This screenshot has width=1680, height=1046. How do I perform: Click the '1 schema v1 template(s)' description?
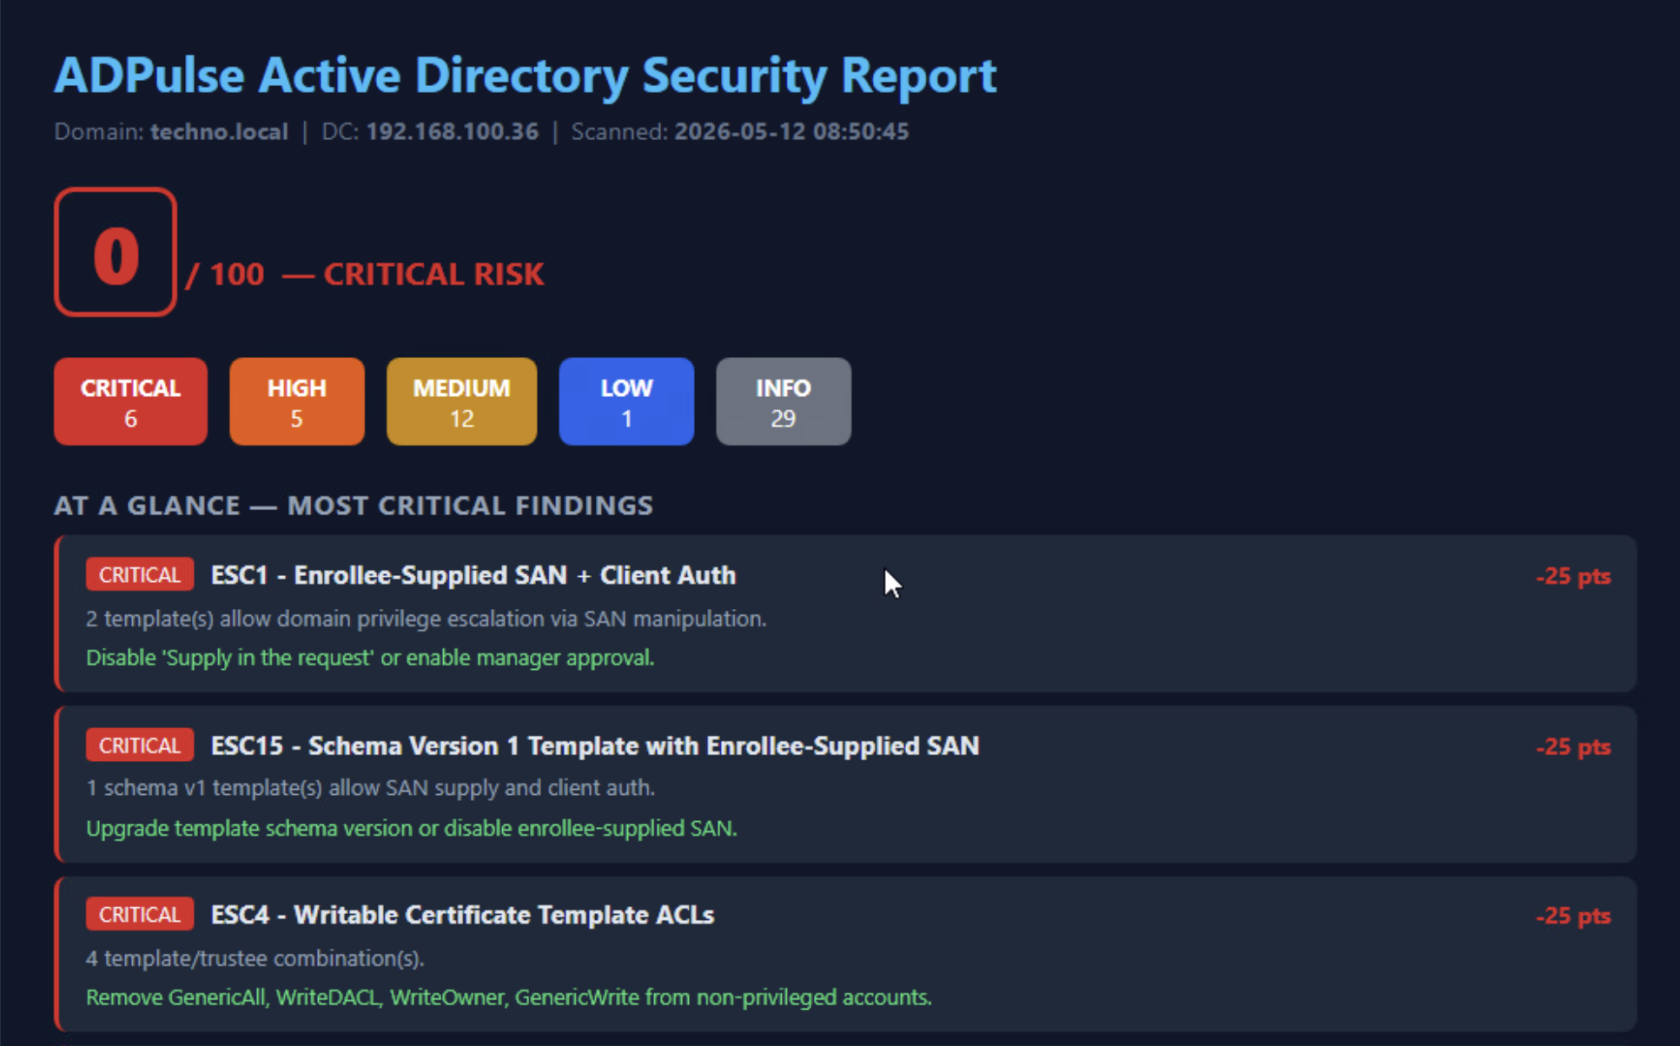click(370, 788)
